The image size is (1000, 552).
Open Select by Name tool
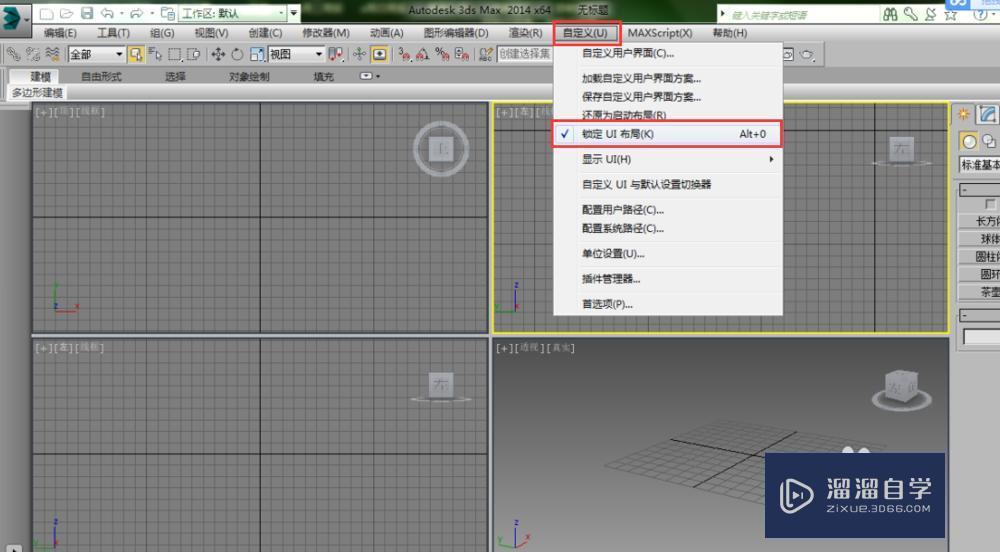coord(155,54)
